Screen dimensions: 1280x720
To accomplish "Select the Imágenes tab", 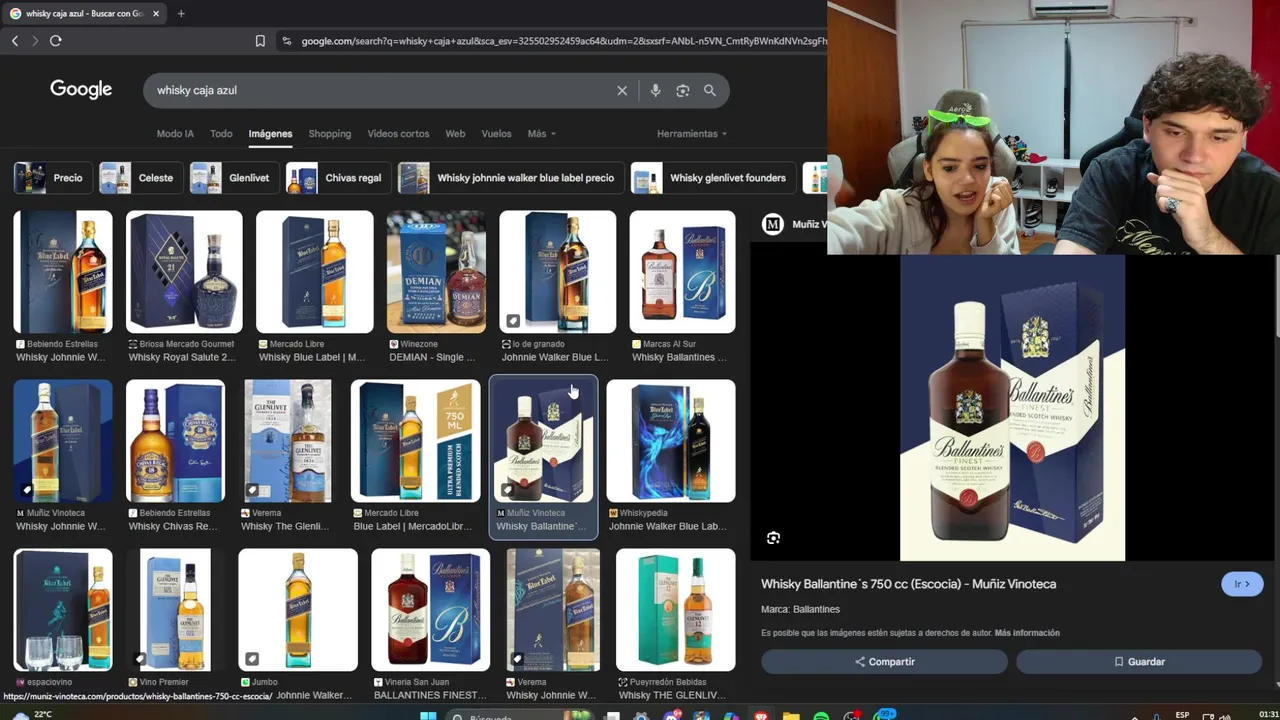I will [270, 133].
